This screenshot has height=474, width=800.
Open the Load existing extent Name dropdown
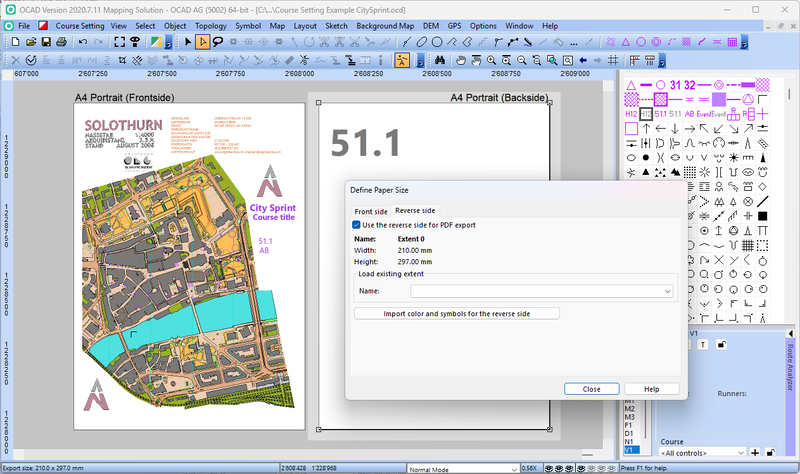click(x=541, y=291)
